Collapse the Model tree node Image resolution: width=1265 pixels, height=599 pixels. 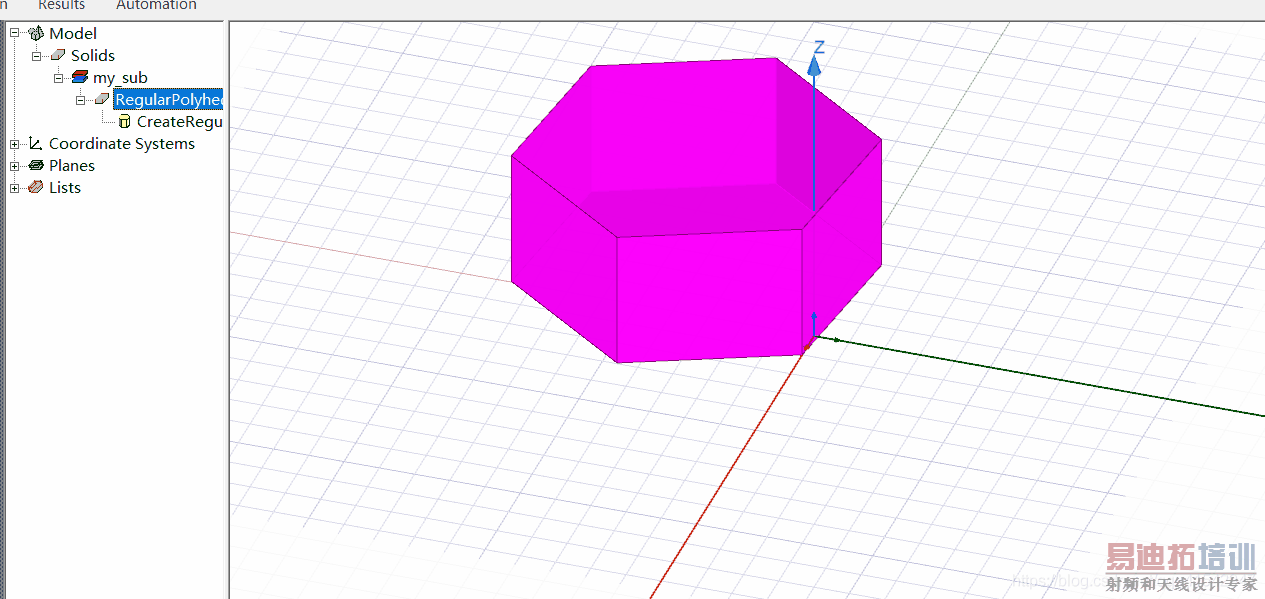coord(15,33)
